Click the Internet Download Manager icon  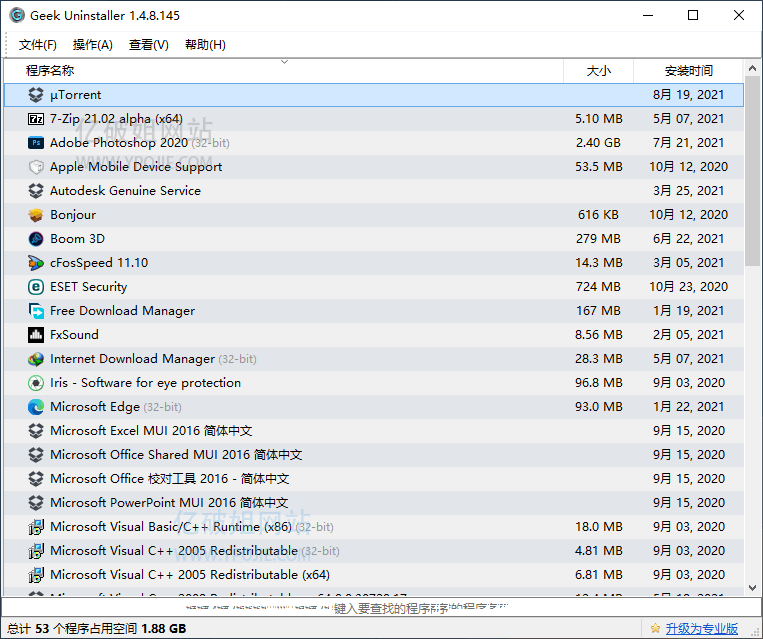coord(36,359)
